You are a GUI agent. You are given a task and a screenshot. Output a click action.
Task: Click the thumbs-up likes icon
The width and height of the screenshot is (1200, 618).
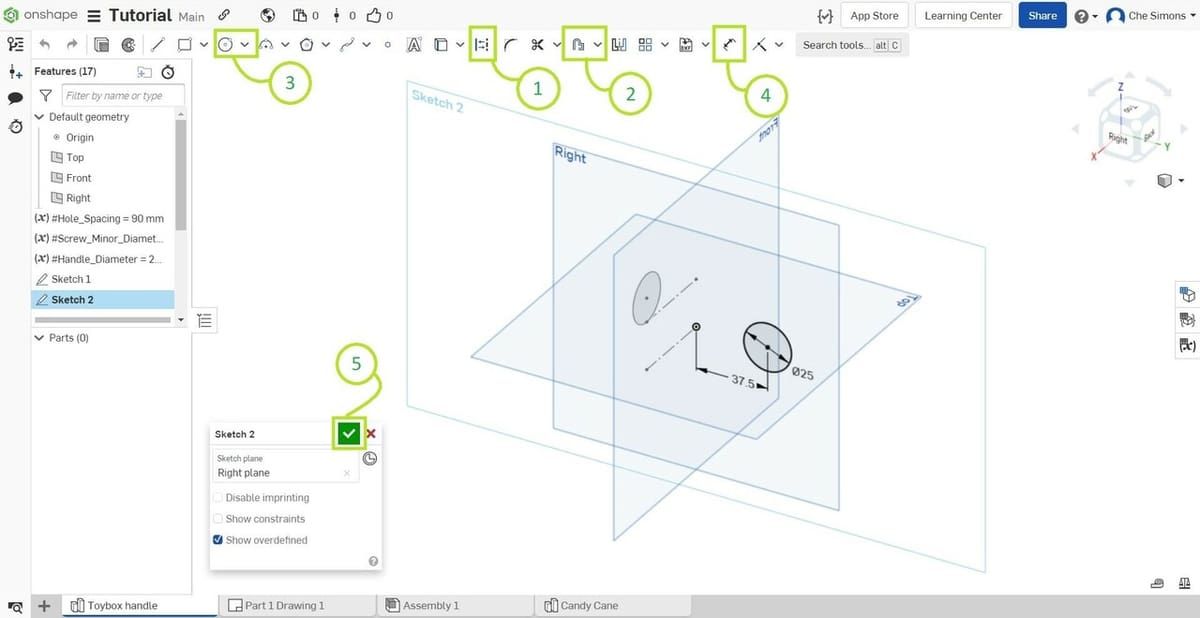point(374,16)
